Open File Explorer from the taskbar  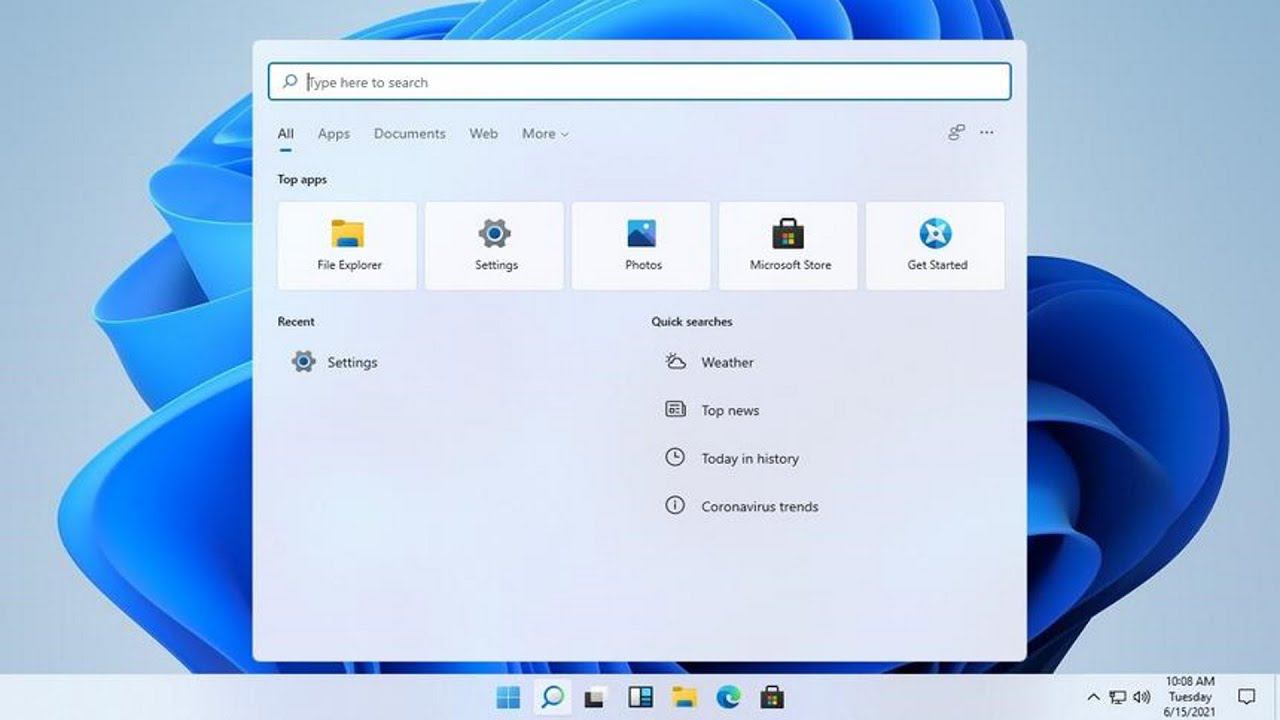tap(684, 697)
